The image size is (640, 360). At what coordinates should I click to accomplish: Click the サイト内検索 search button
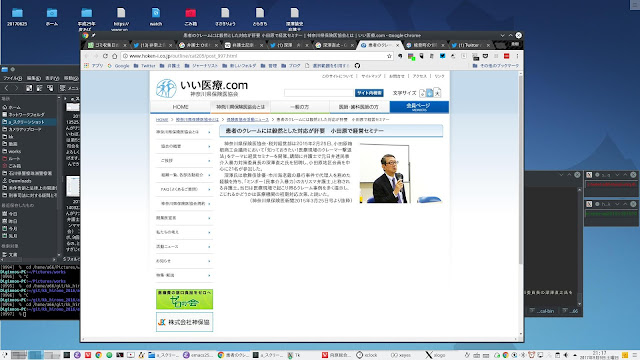(x=369, y=93)
